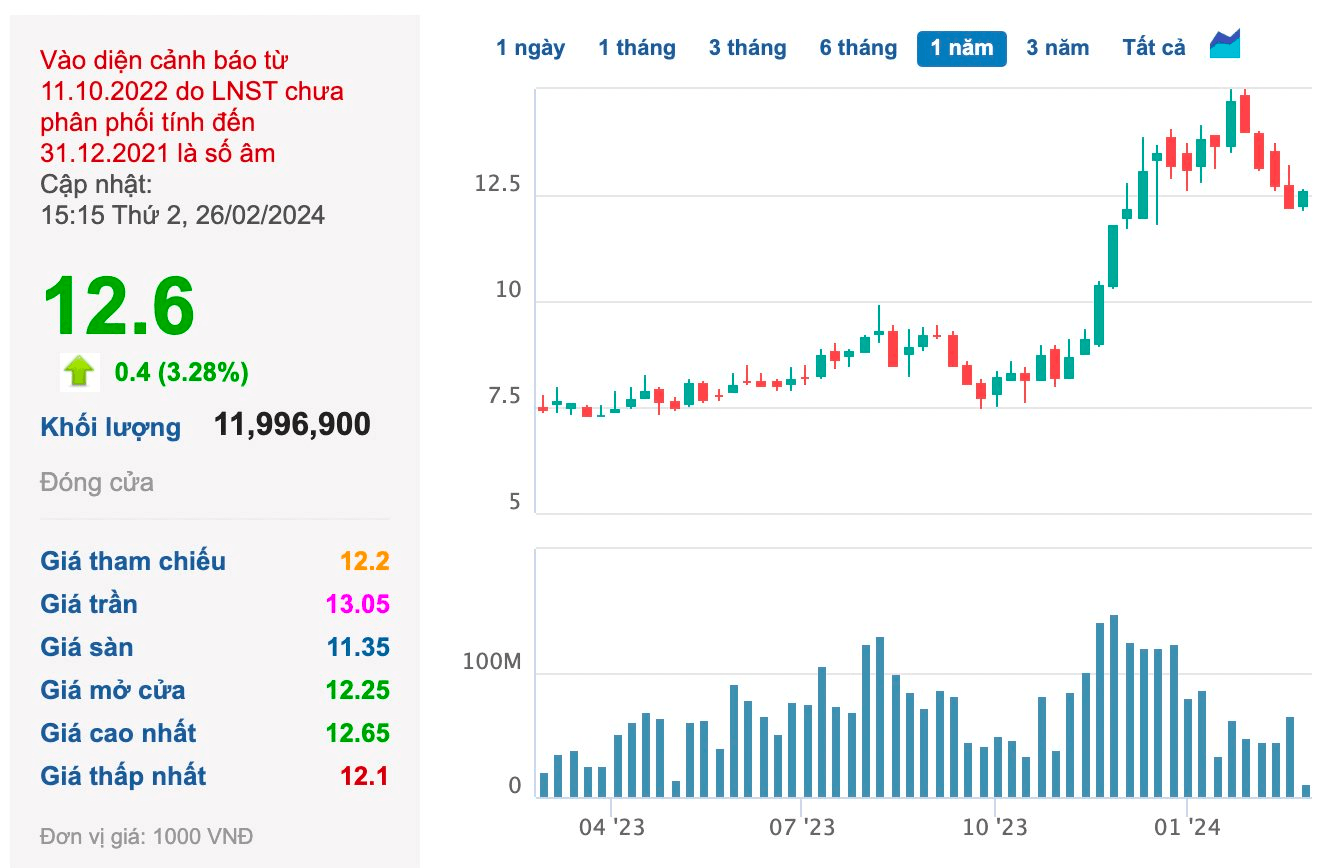Select the '6 tháng' time range
This screenshot has width=1334, height=868.
coord(858,47)
